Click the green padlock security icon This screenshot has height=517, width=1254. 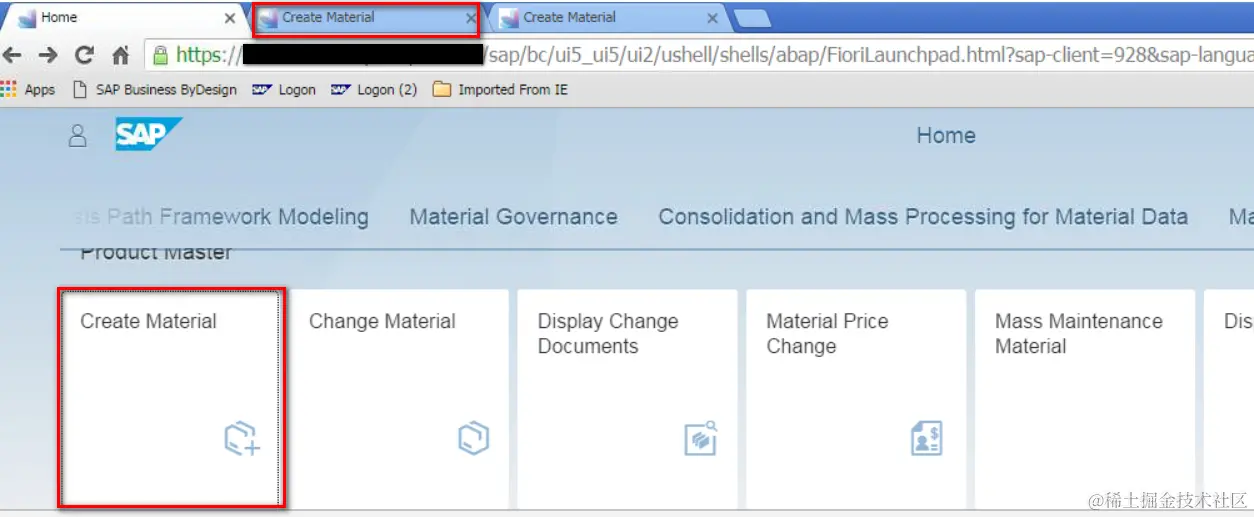(x=160, y=54)
